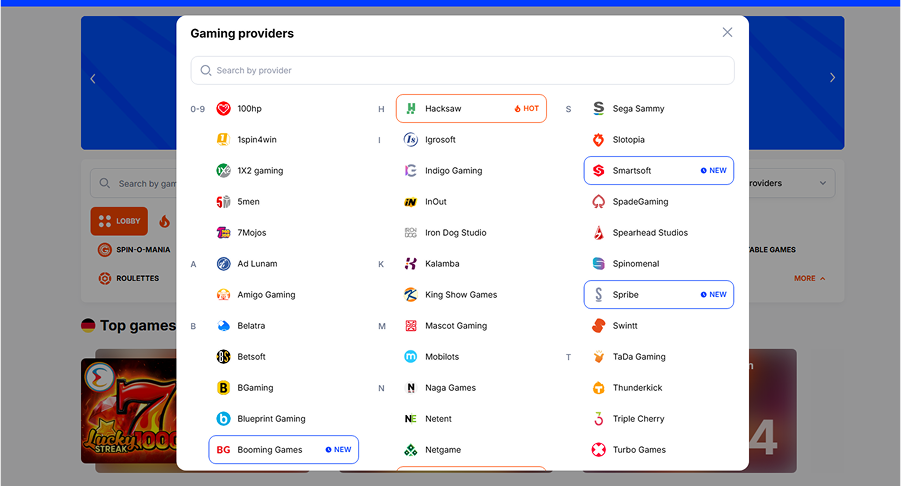Focus the Search by game field
Image resolution: width=901 pixels, height=486 pixels.
(x=134, y=183)
